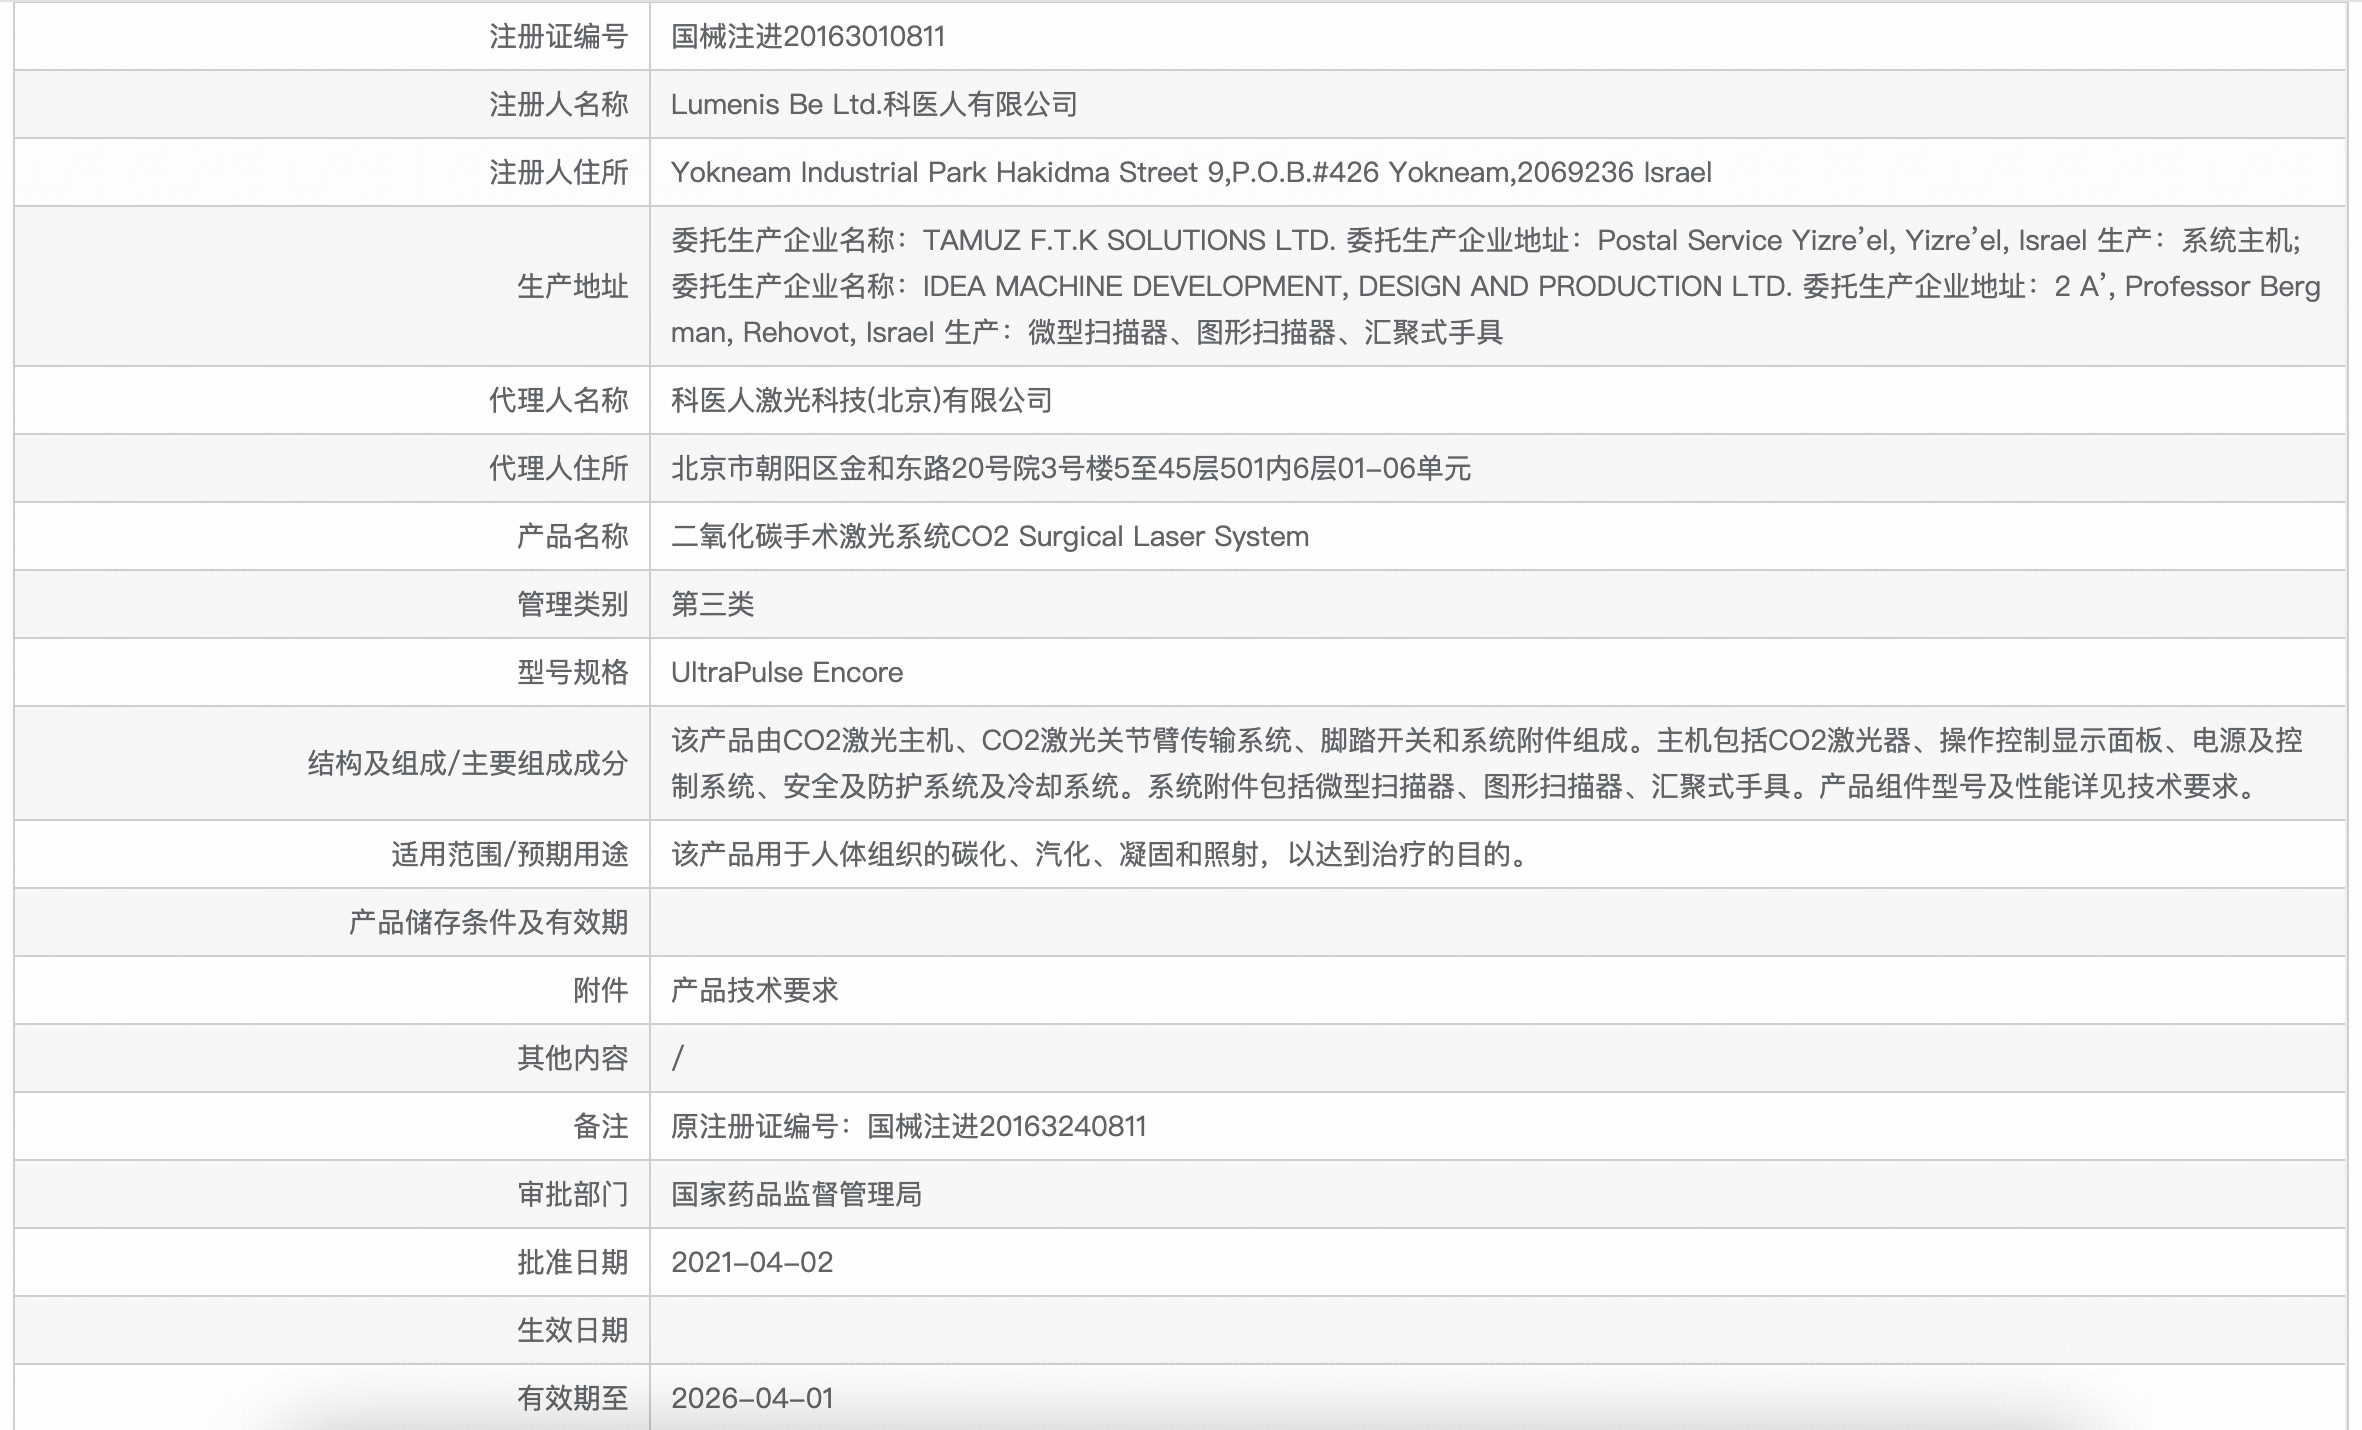Click the 注册人住所 address value
Image resolution: width=2362 pixels, height=1430 pixels.
coord(1190,171)
